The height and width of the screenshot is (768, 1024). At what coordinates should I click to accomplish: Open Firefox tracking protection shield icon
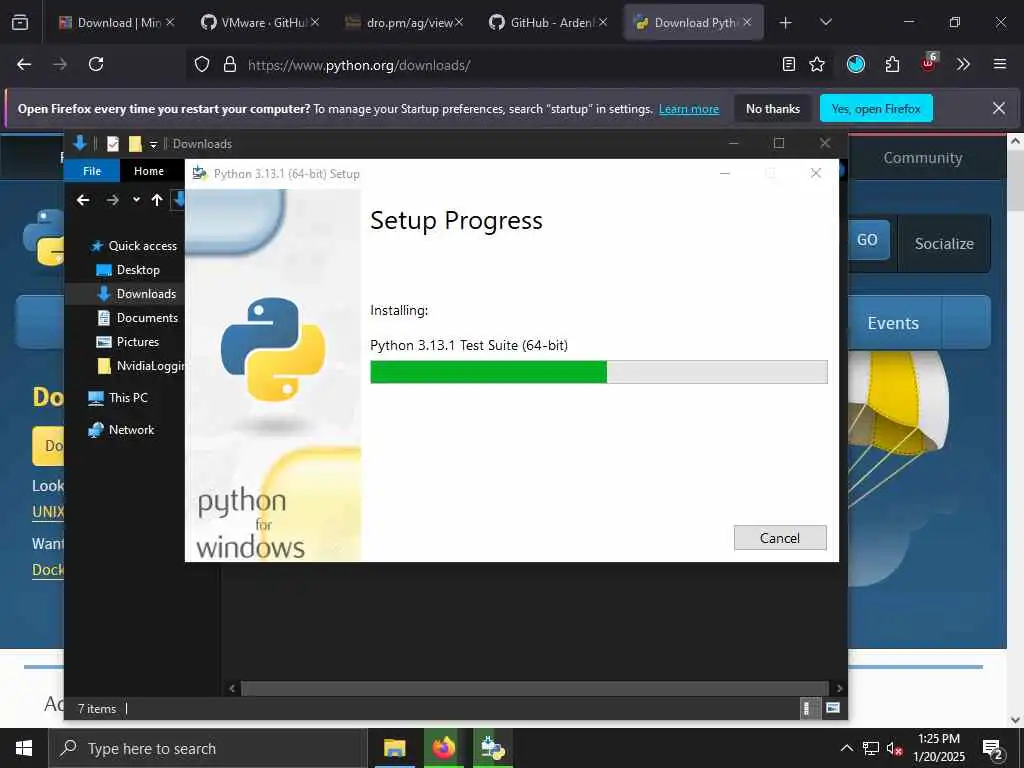click(x=202, y=64)
